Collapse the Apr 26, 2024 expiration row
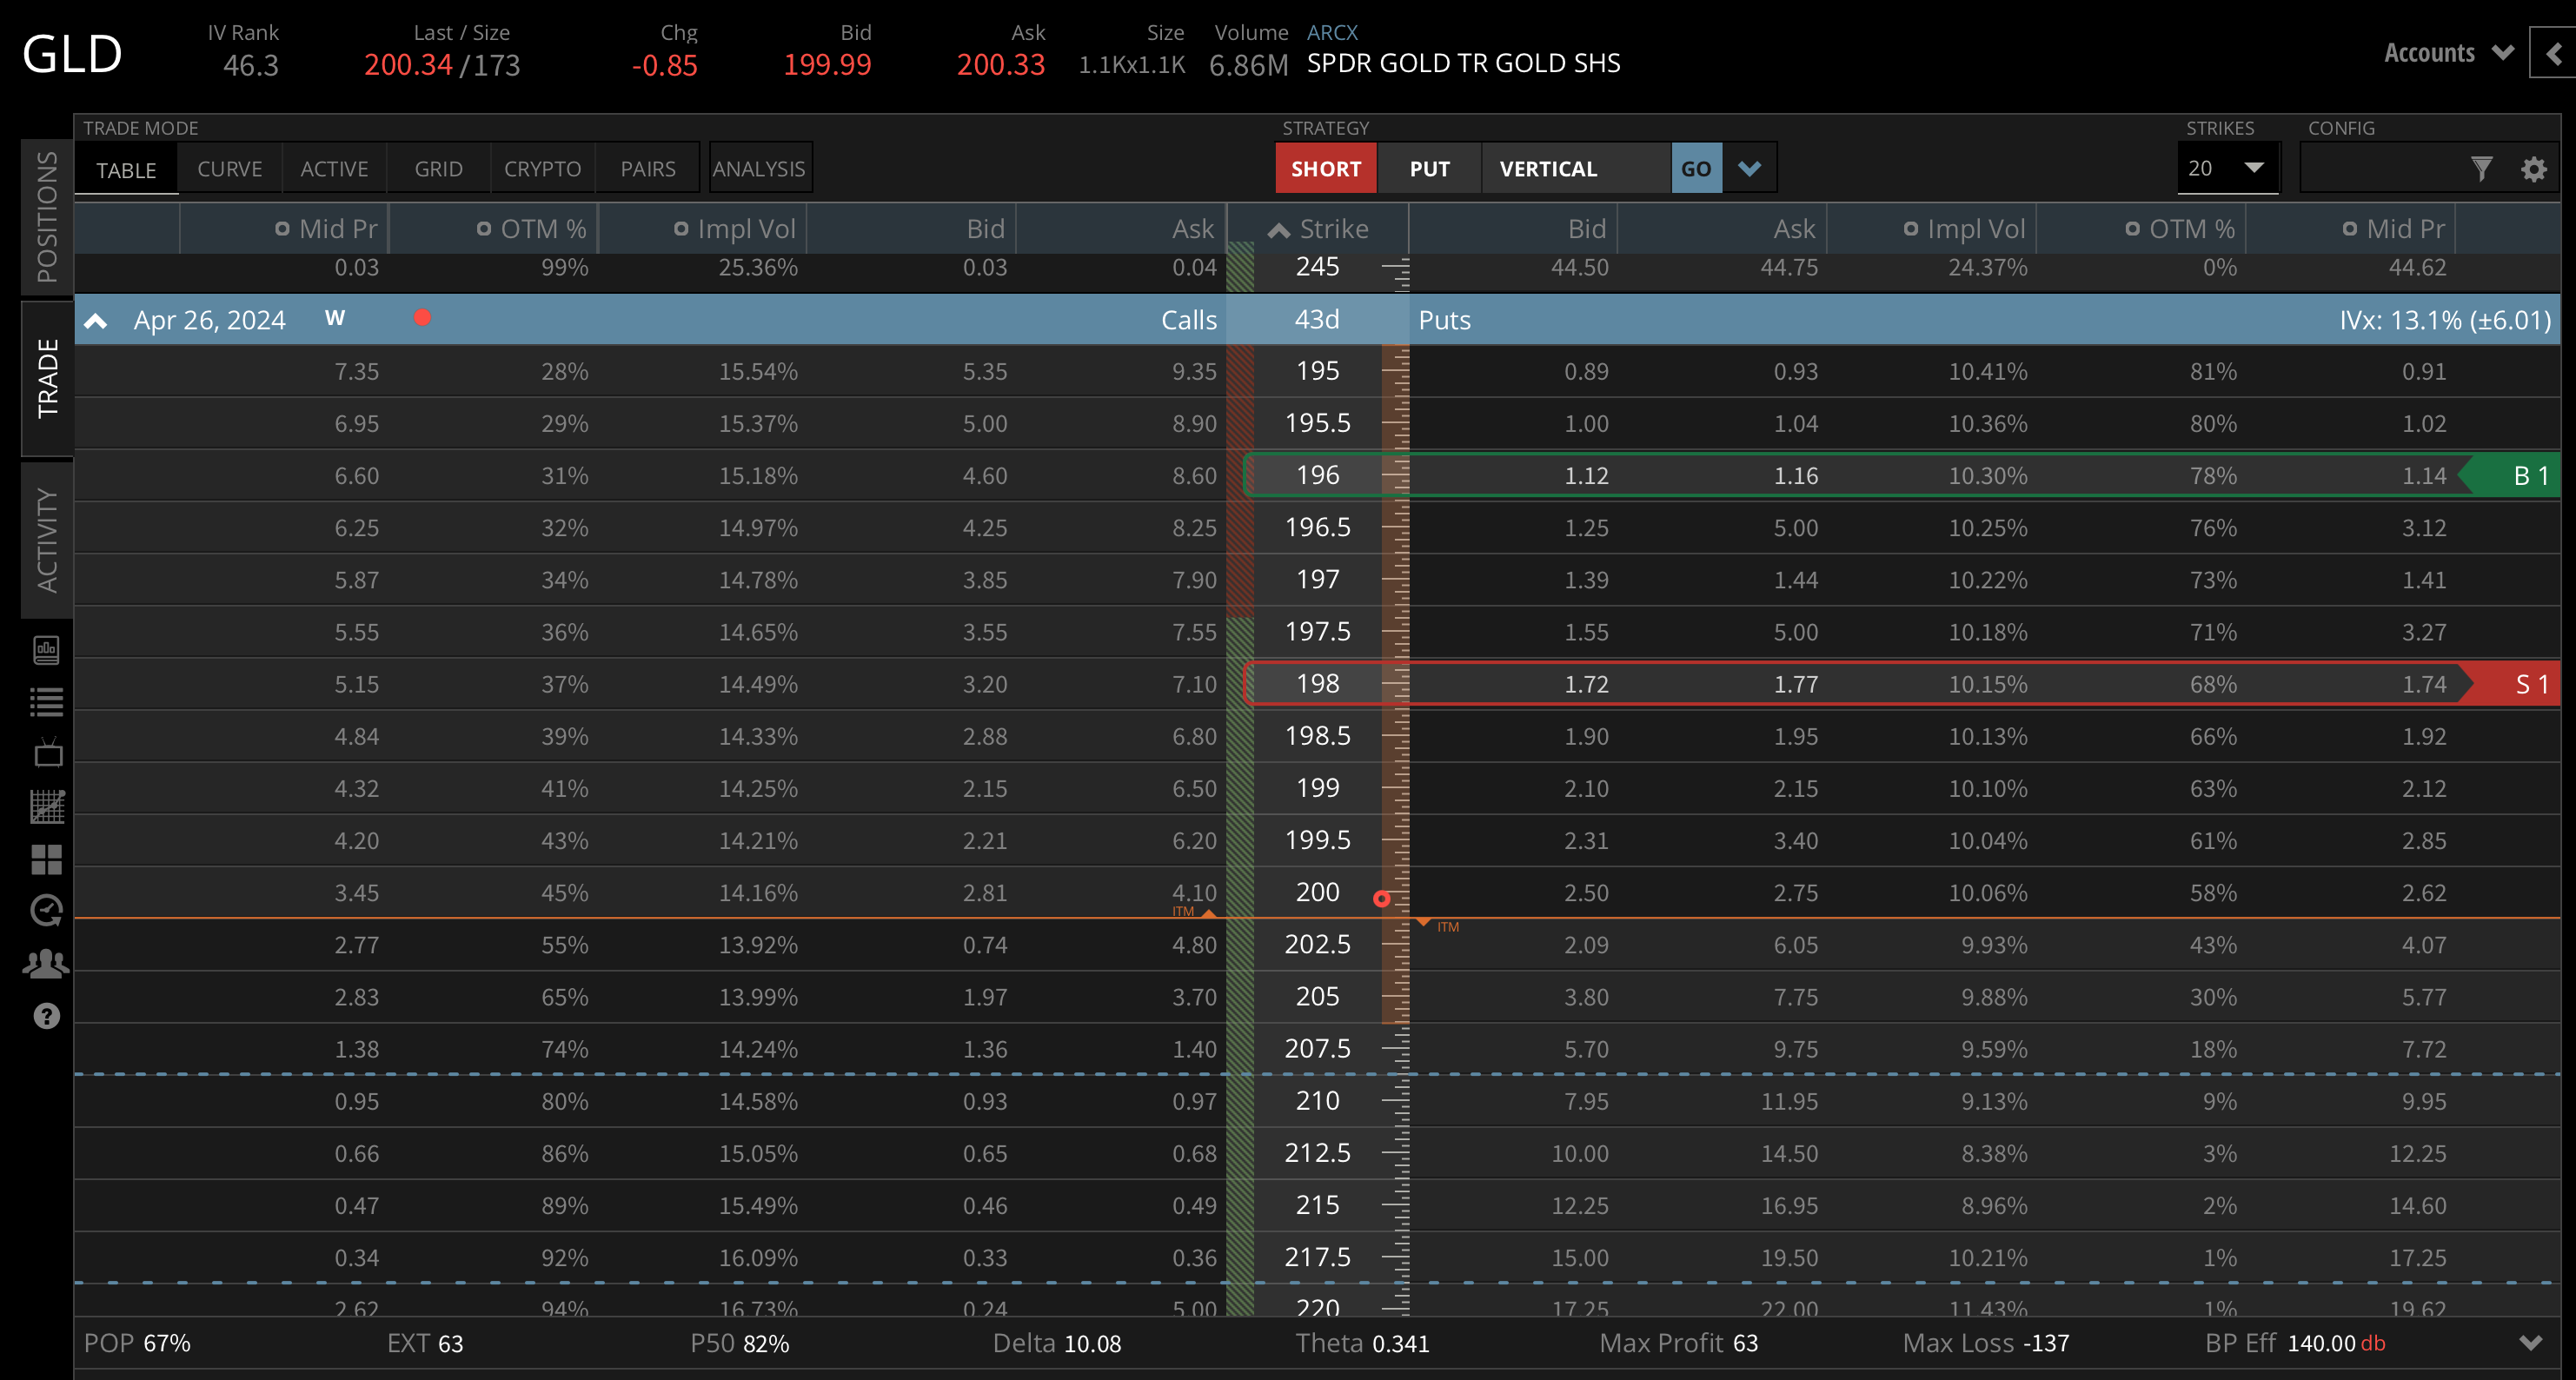Screen dimensions: 2576x1380 click(96, 320)
